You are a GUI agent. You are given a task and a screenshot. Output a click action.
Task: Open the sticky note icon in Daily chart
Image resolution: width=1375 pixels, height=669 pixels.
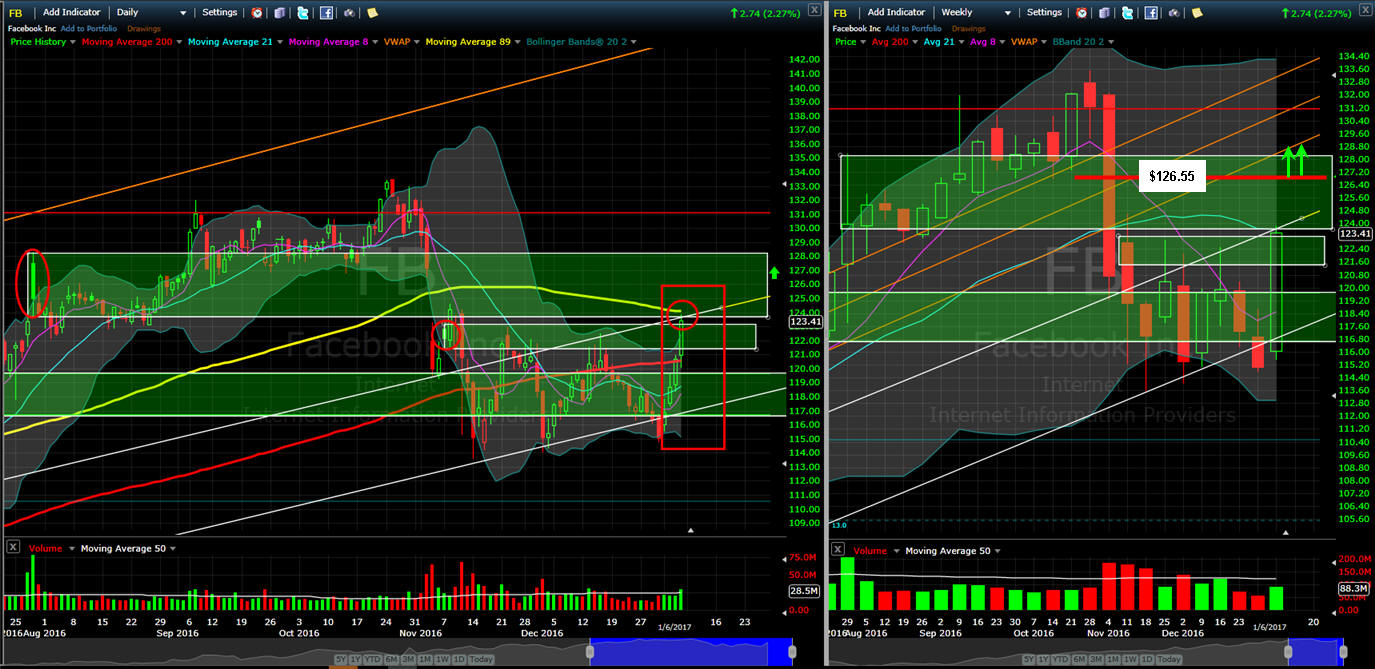pos(372,13)
